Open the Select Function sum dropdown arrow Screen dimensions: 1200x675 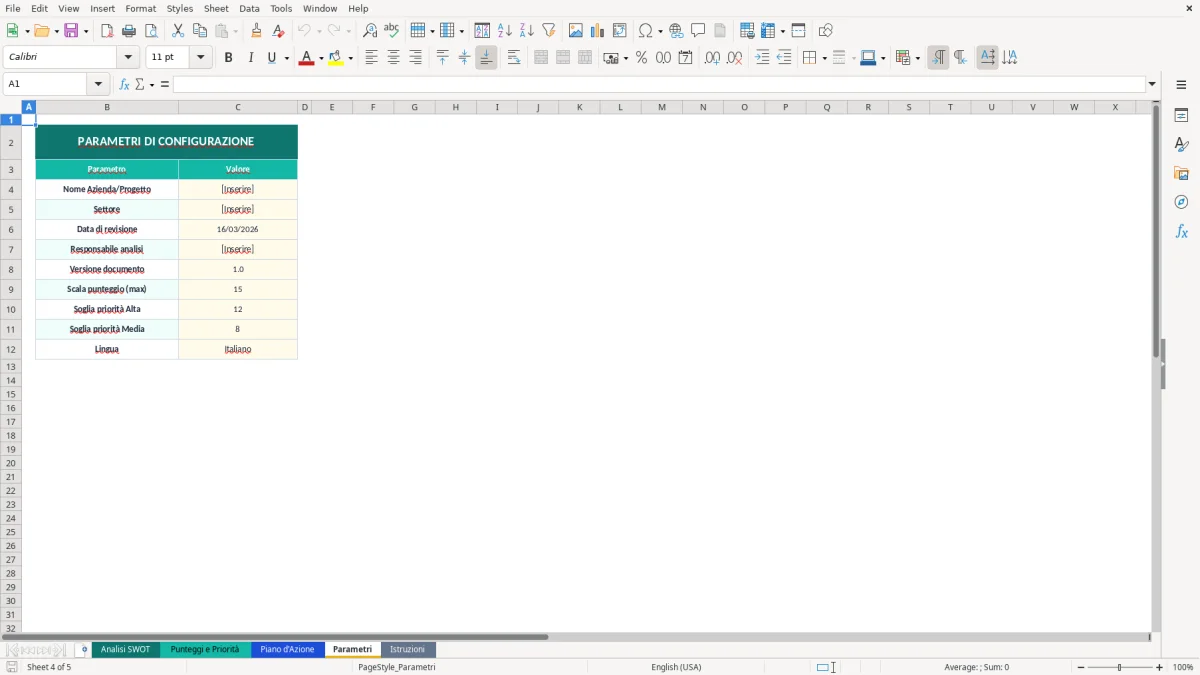[x=151, y=84]
